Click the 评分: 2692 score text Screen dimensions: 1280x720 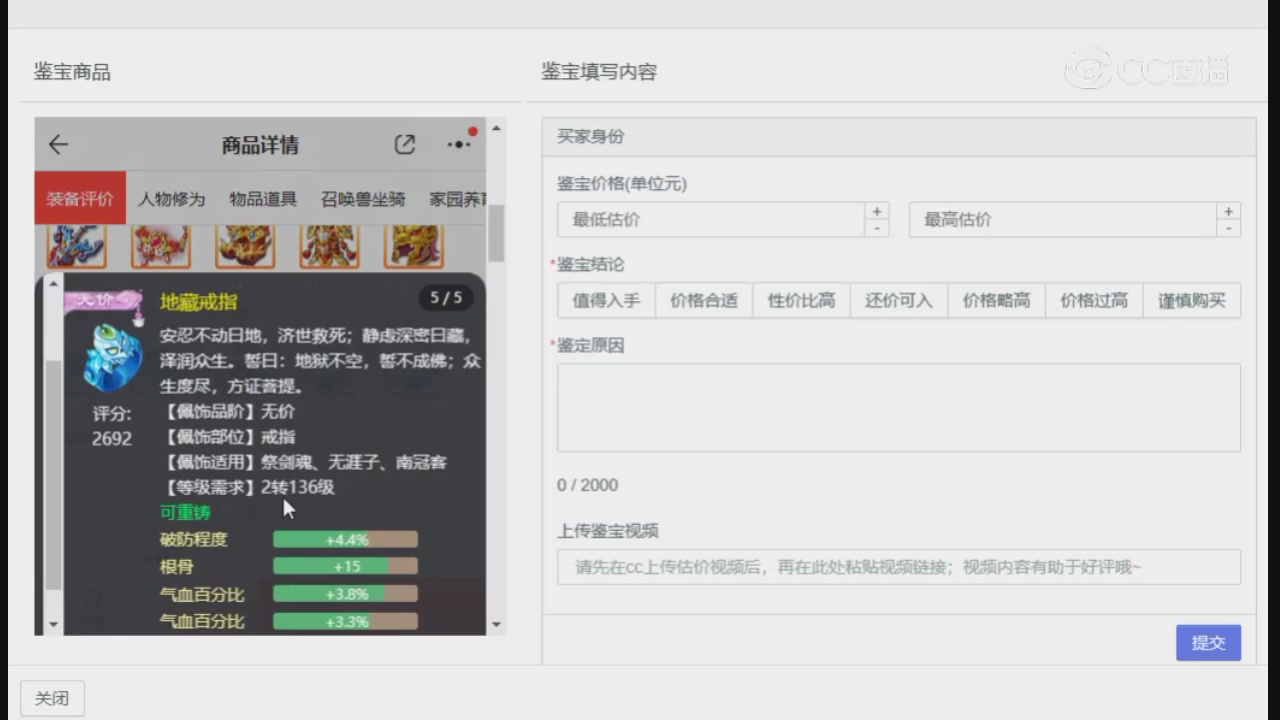112,426
